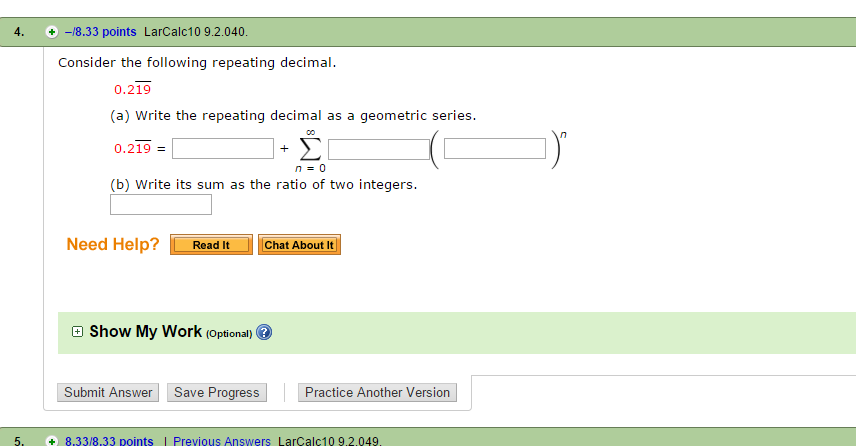Click the 8.33/8.33 points link
This screenshot has width=856, height=446.
(x=109, y=441)
